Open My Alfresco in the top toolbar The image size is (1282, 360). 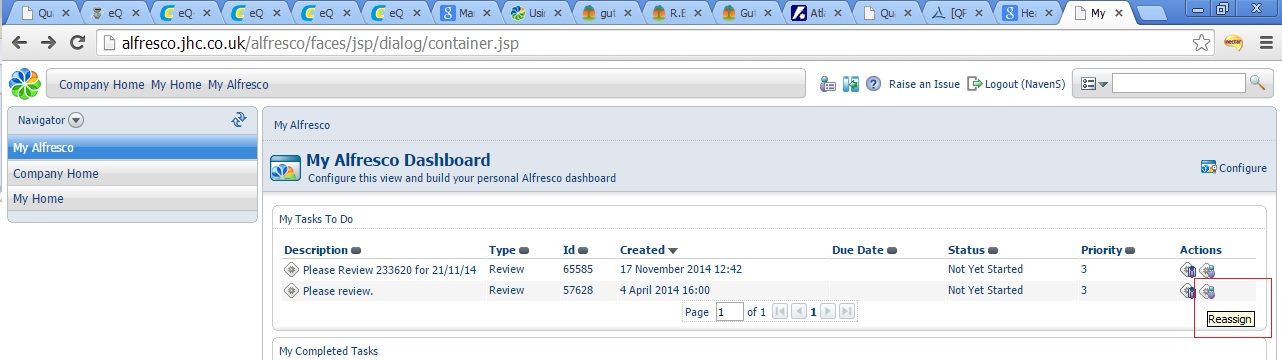[x=238, y=85]
